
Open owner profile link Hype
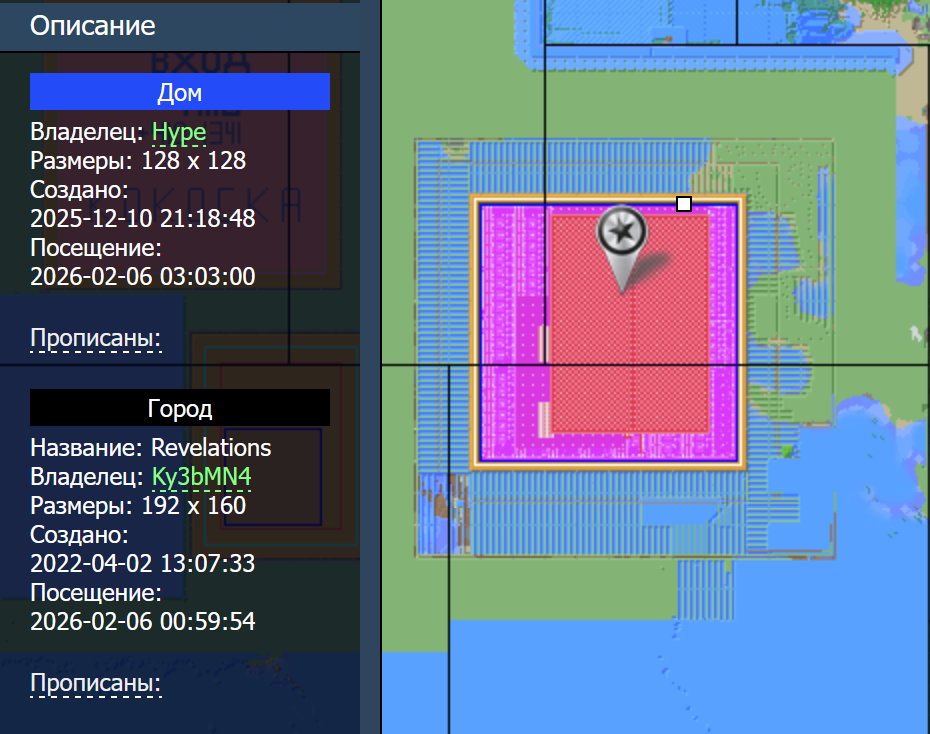click(x=179, y=132)
